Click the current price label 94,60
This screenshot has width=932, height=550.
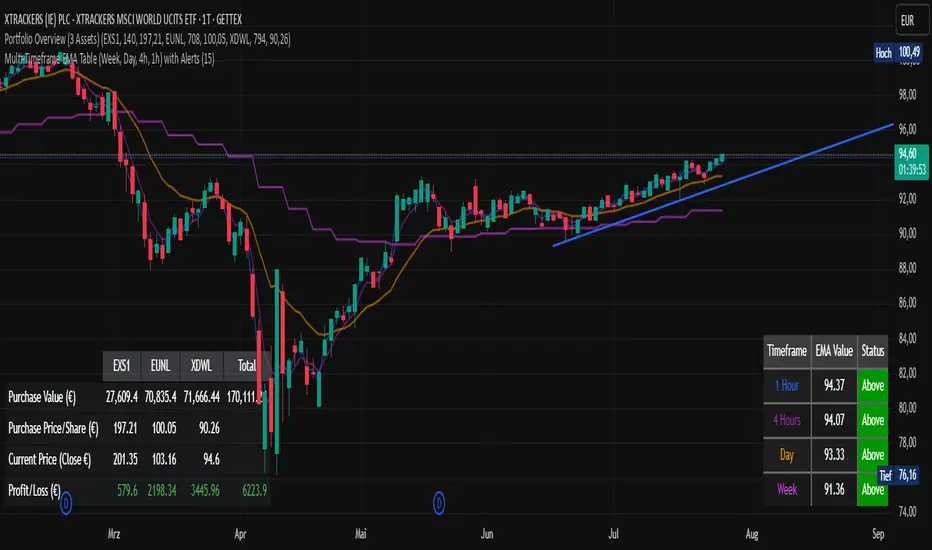pyautogui.click(x=911, y=161)
